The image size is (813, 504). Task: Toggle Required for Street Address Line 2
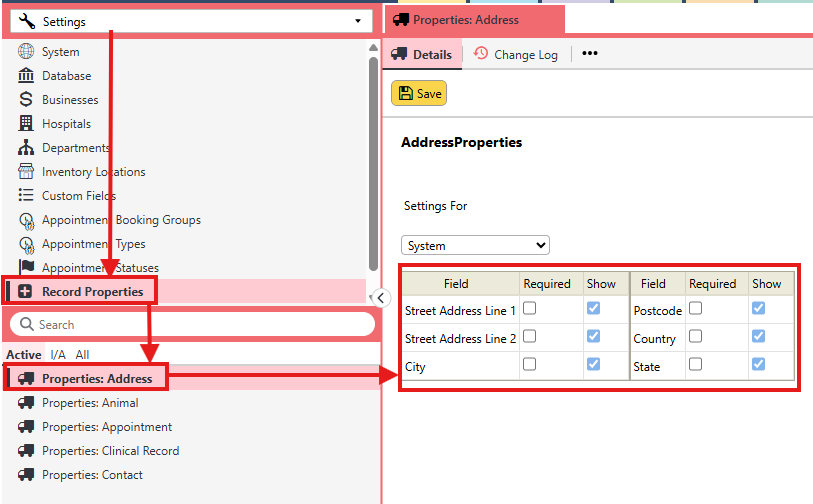529,337
